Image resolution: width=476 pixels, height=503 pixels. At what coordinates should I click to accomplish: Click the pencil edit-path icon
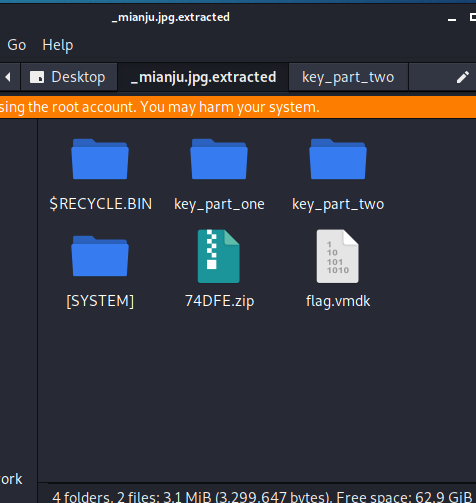[463, 77]
